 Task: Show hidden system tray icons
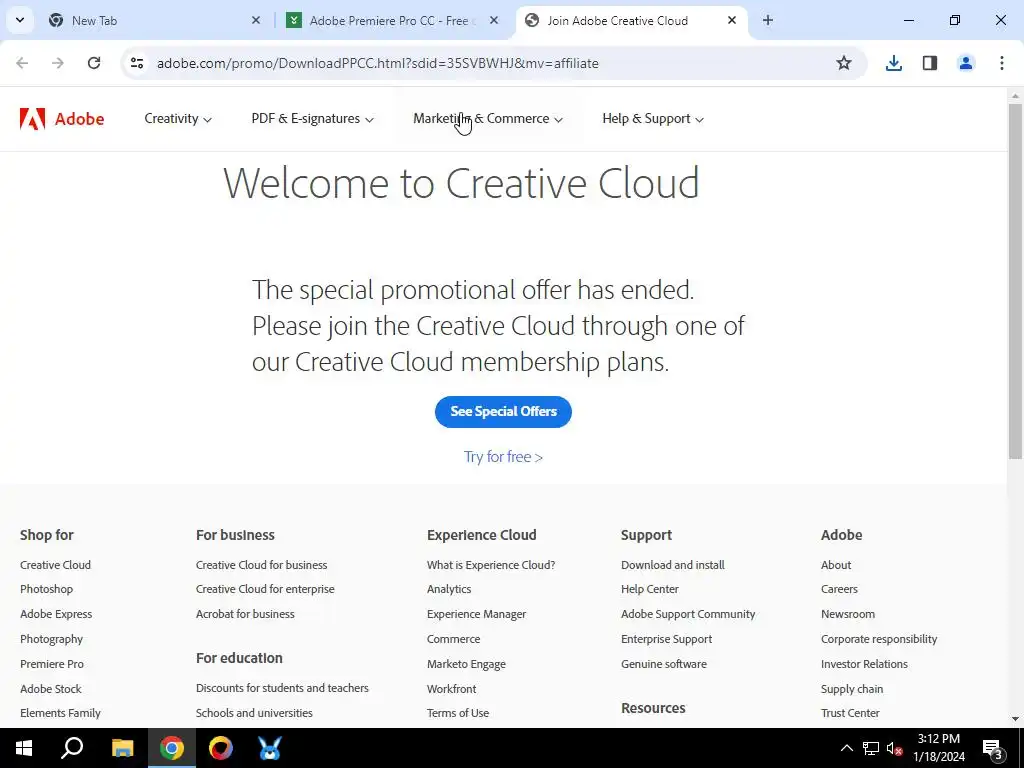846,748
